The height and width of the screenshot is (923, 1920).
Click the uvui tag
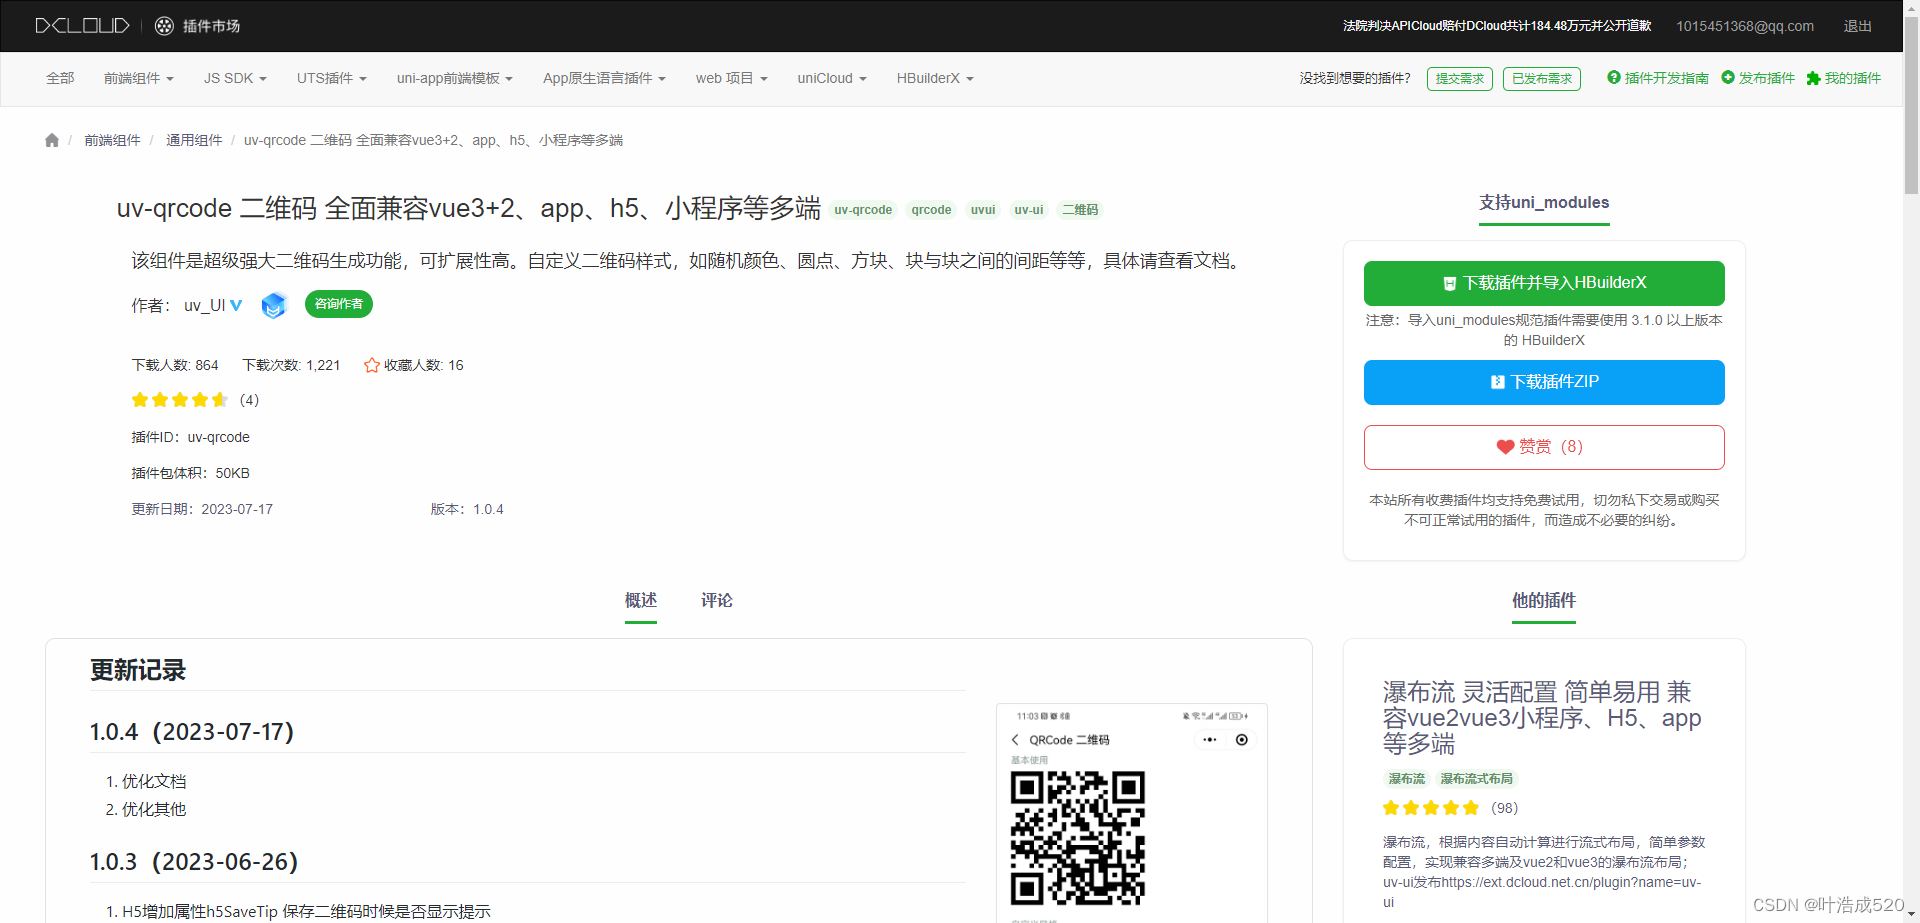(x=983, y=210)
